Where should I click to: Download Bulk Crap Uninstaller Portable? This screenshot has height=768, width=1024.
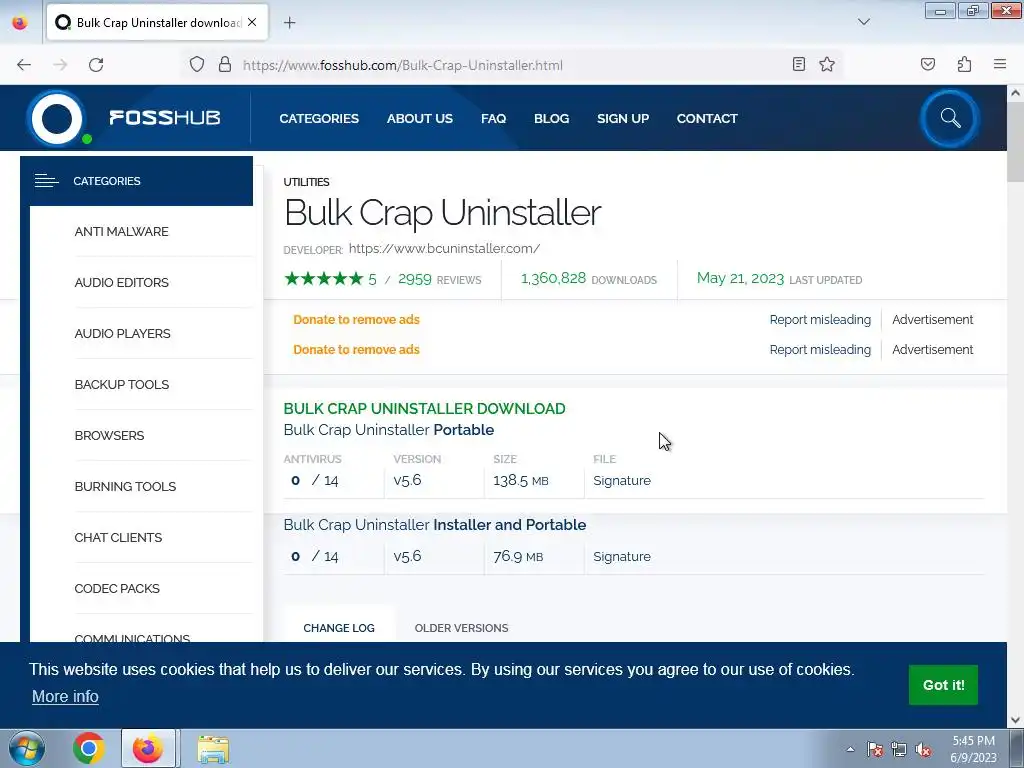pyautogui.click(x=389, y=430)
